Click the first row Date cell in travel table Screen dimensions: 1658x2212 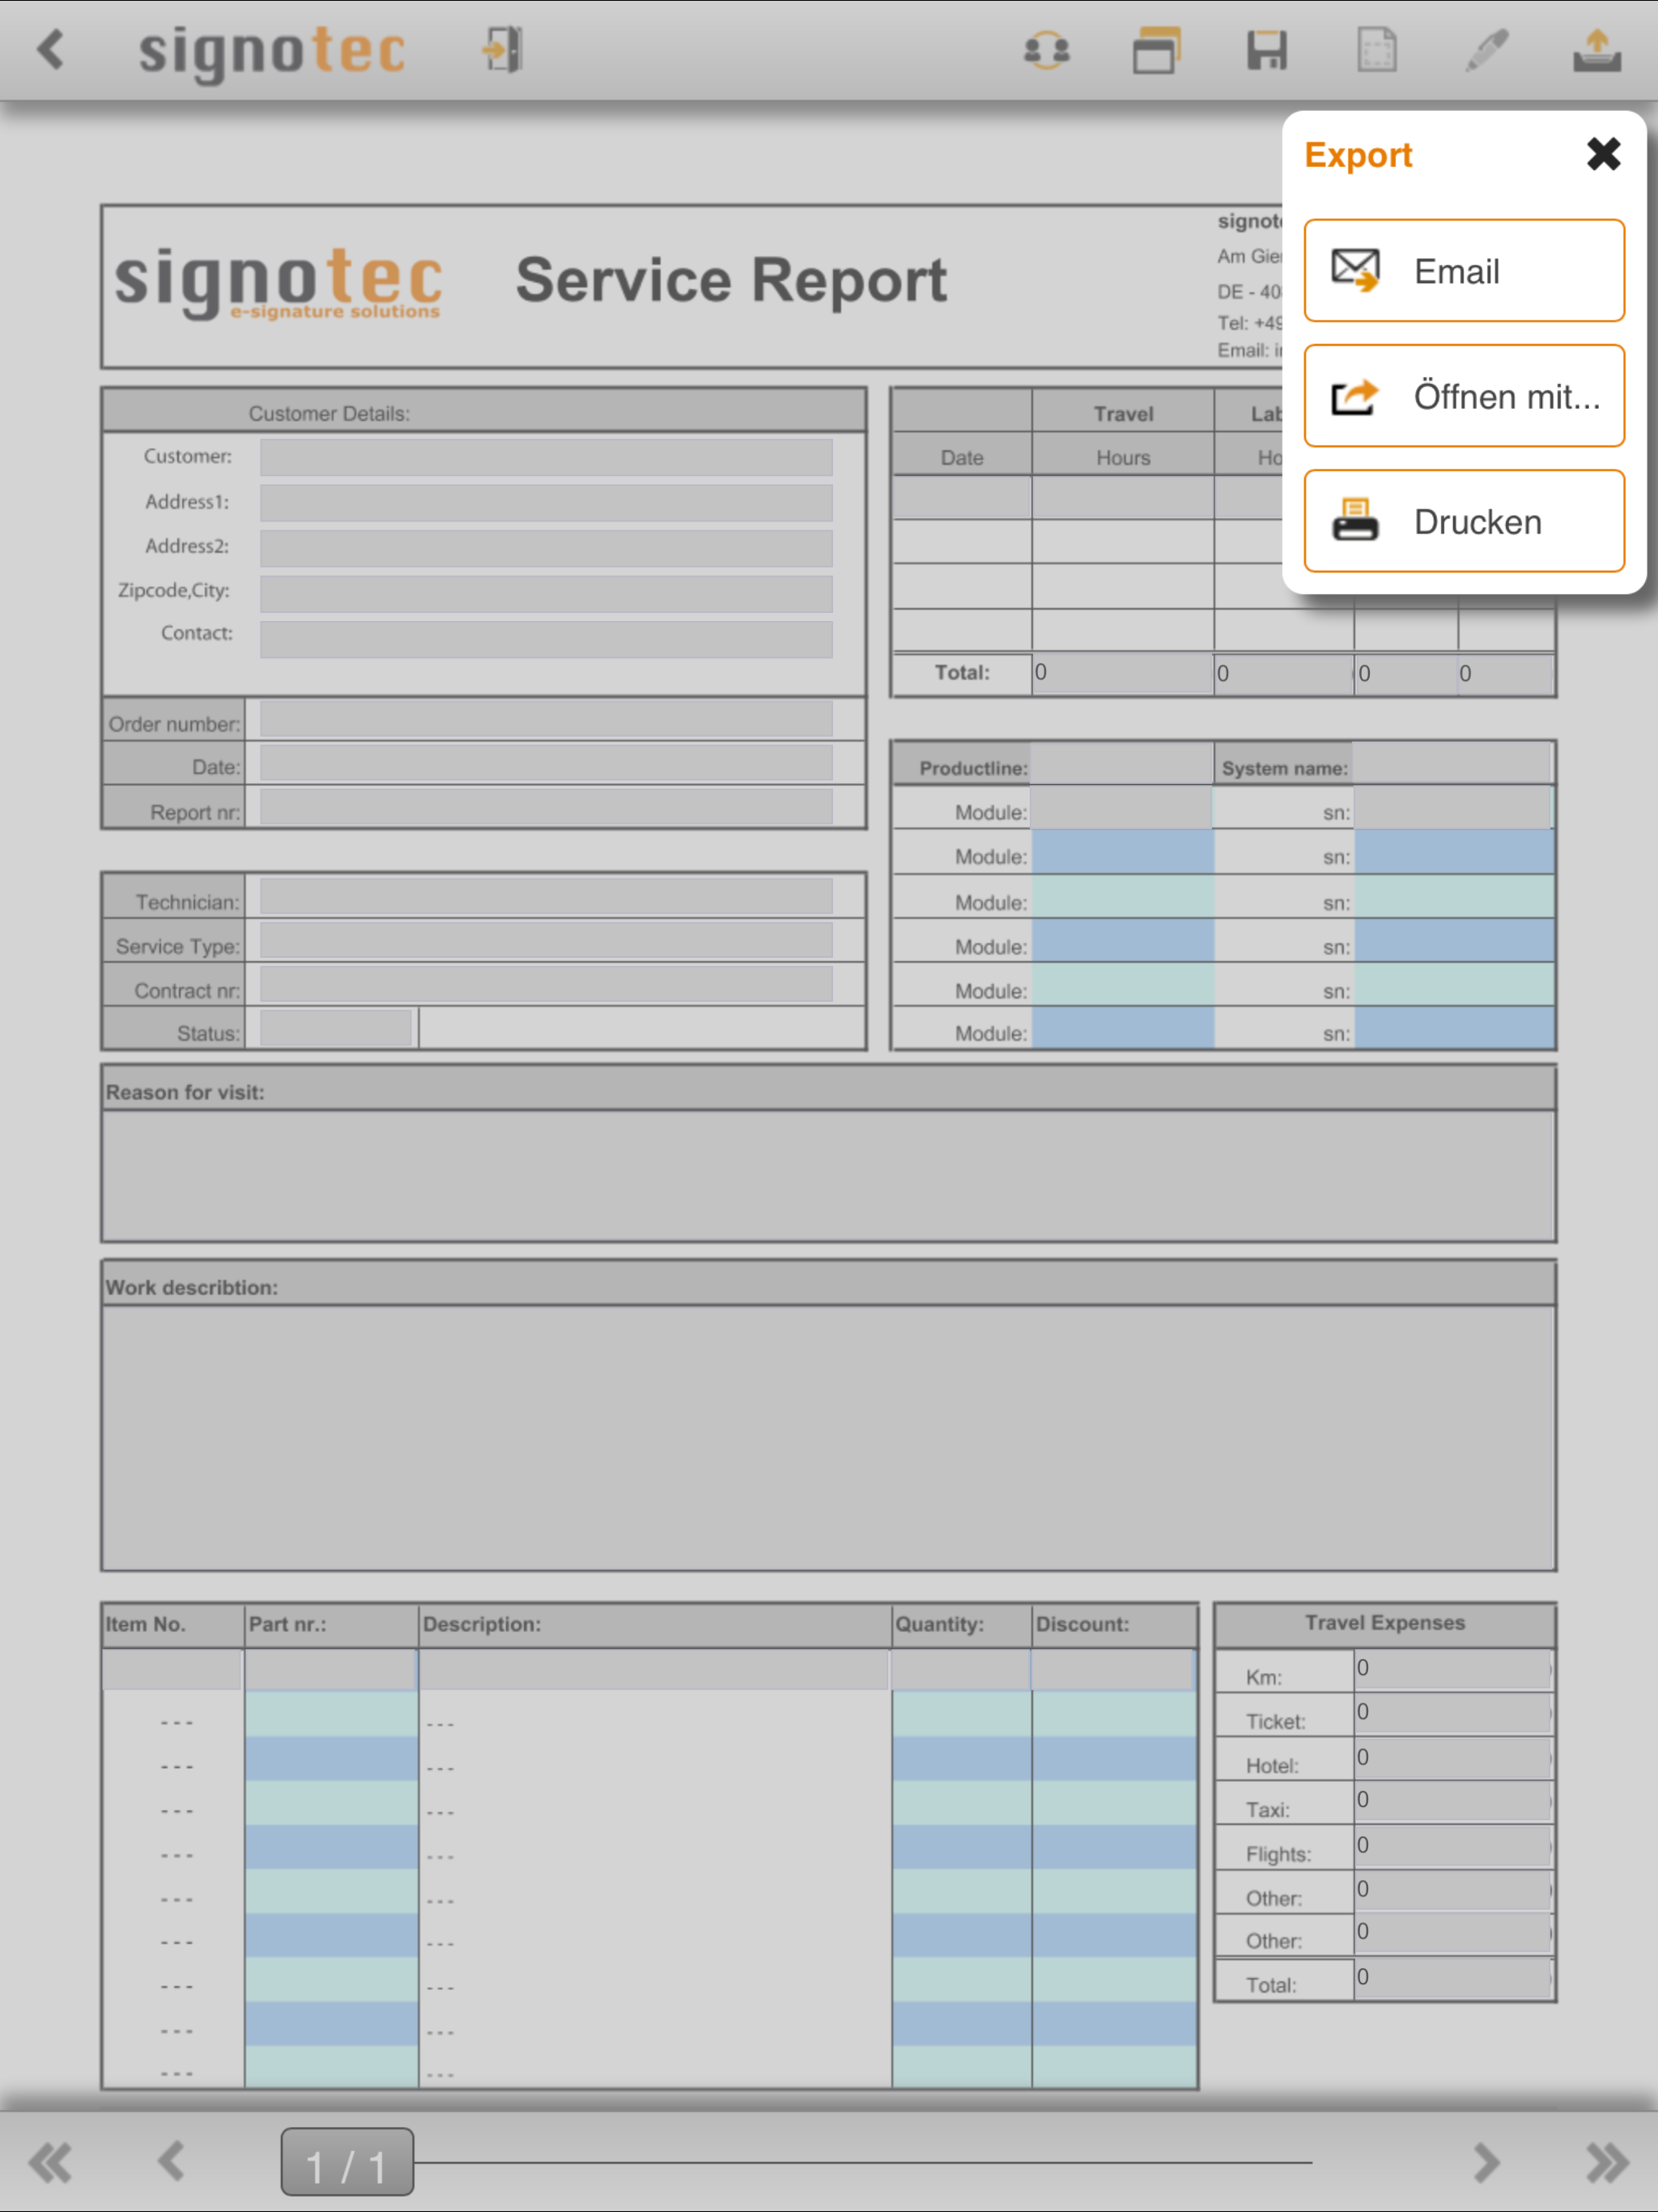tap(961, 498)
